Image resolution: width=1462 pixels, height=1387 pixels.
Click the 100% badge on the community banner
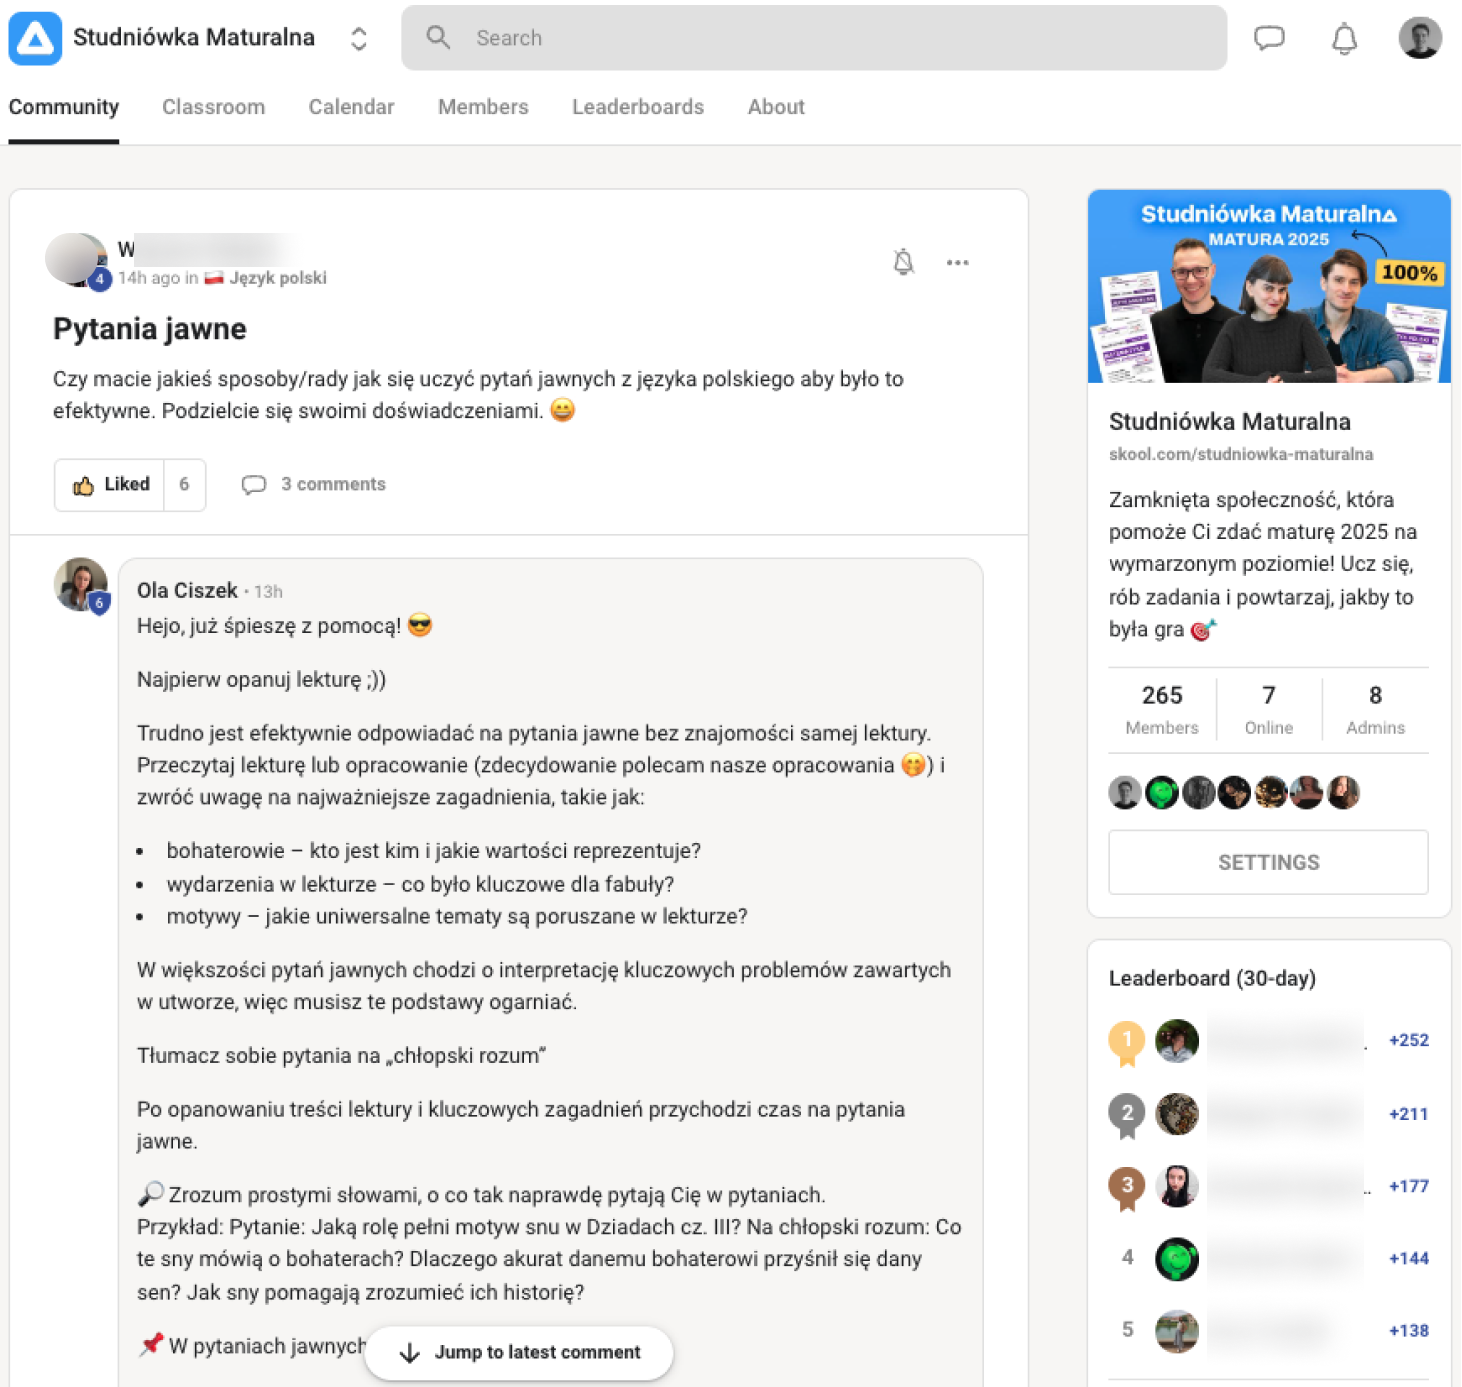1411,271
